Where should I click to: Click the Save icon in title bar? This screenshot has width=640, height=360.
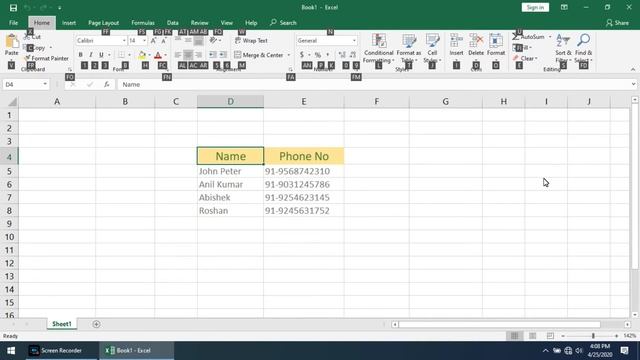click(13, 7)
